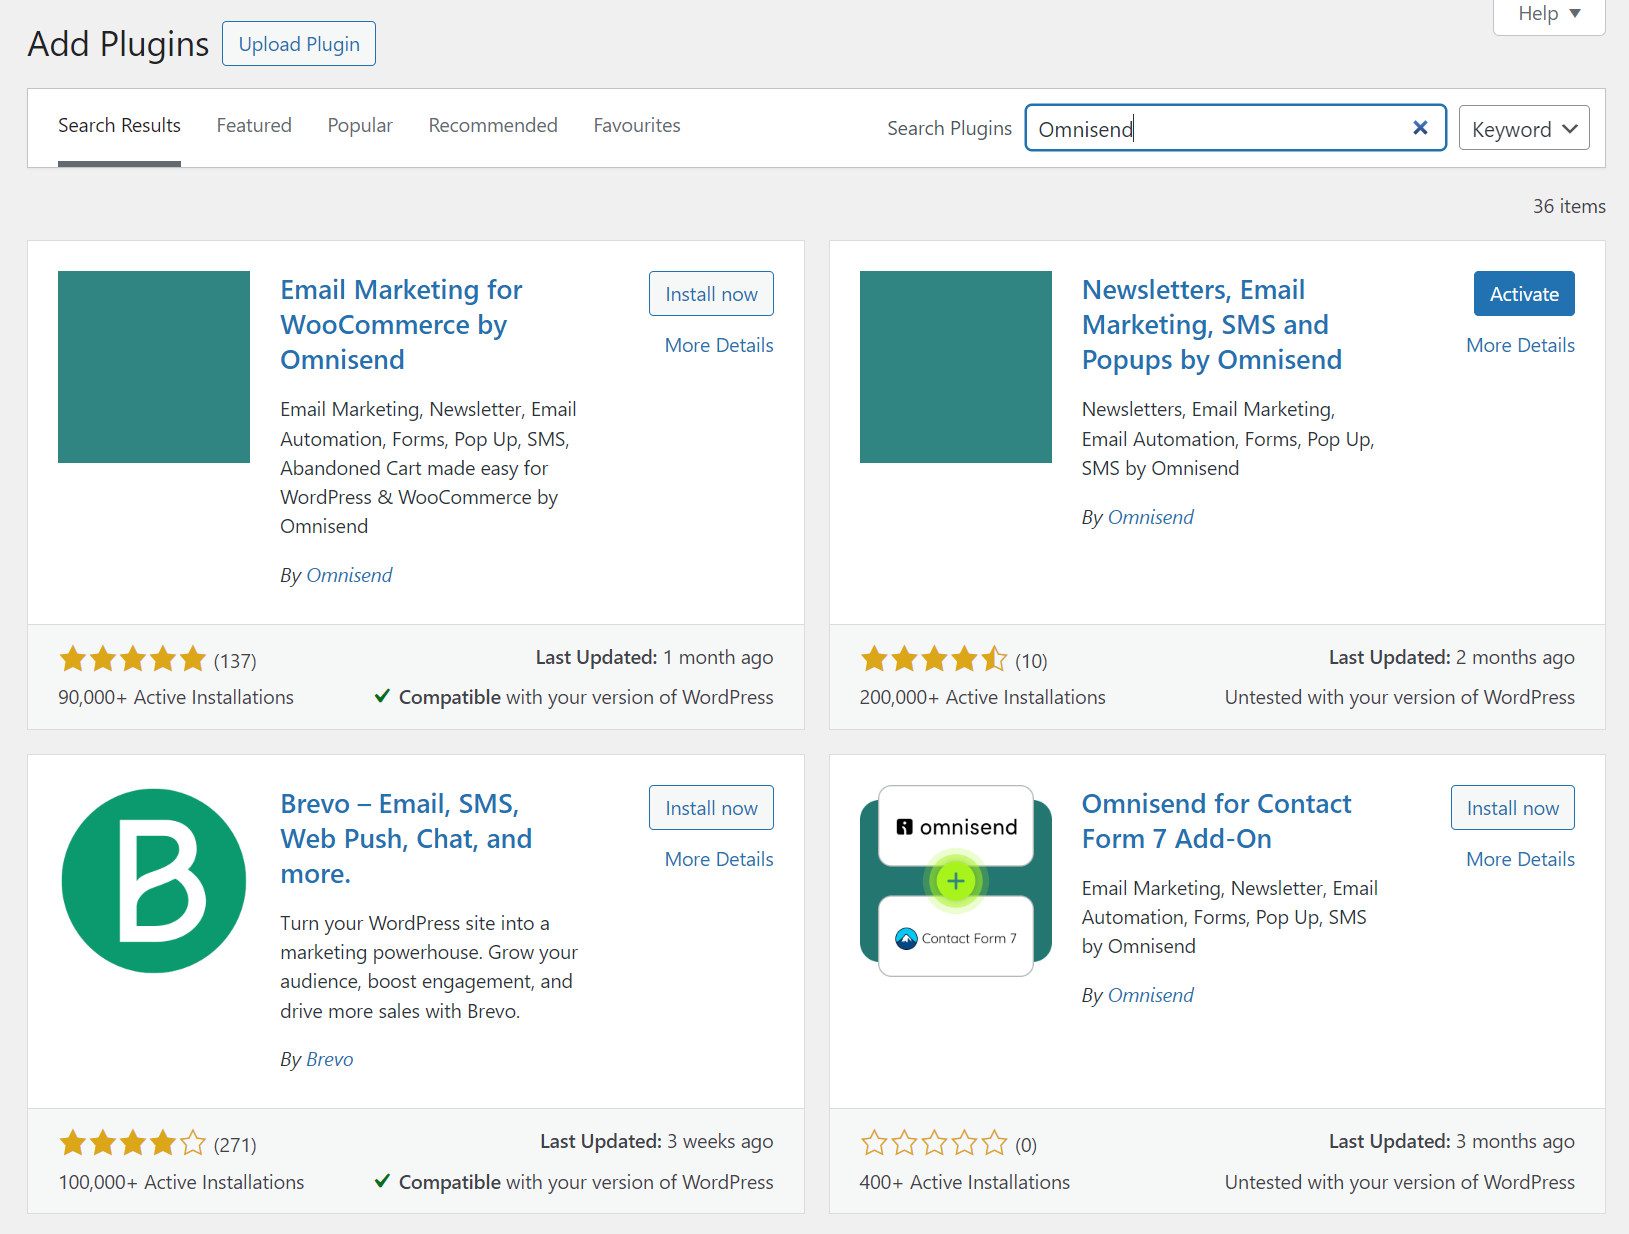Click Omnisend author link under Newsletters plugin
This screenshot has height=1234, width=1629.
(1150, 517)
